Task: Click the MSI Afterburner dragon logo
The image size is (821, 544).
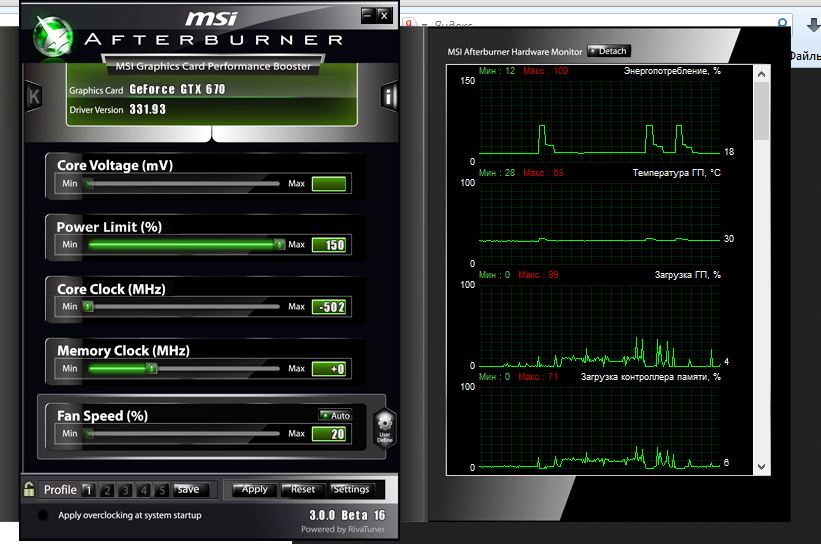Action: click(53, 38)
